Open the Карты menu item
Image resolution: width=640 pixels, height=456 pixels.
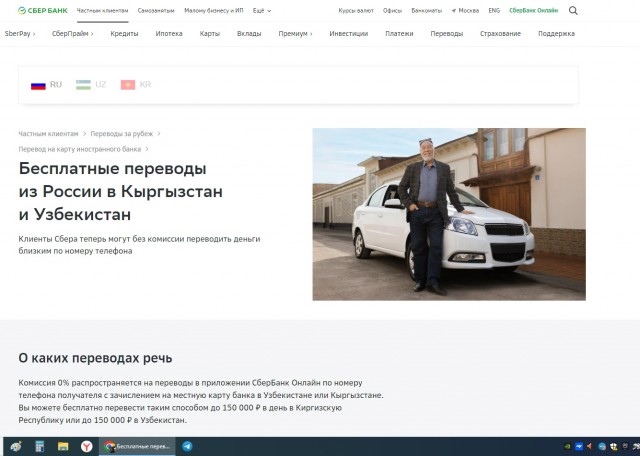point(210,34)
